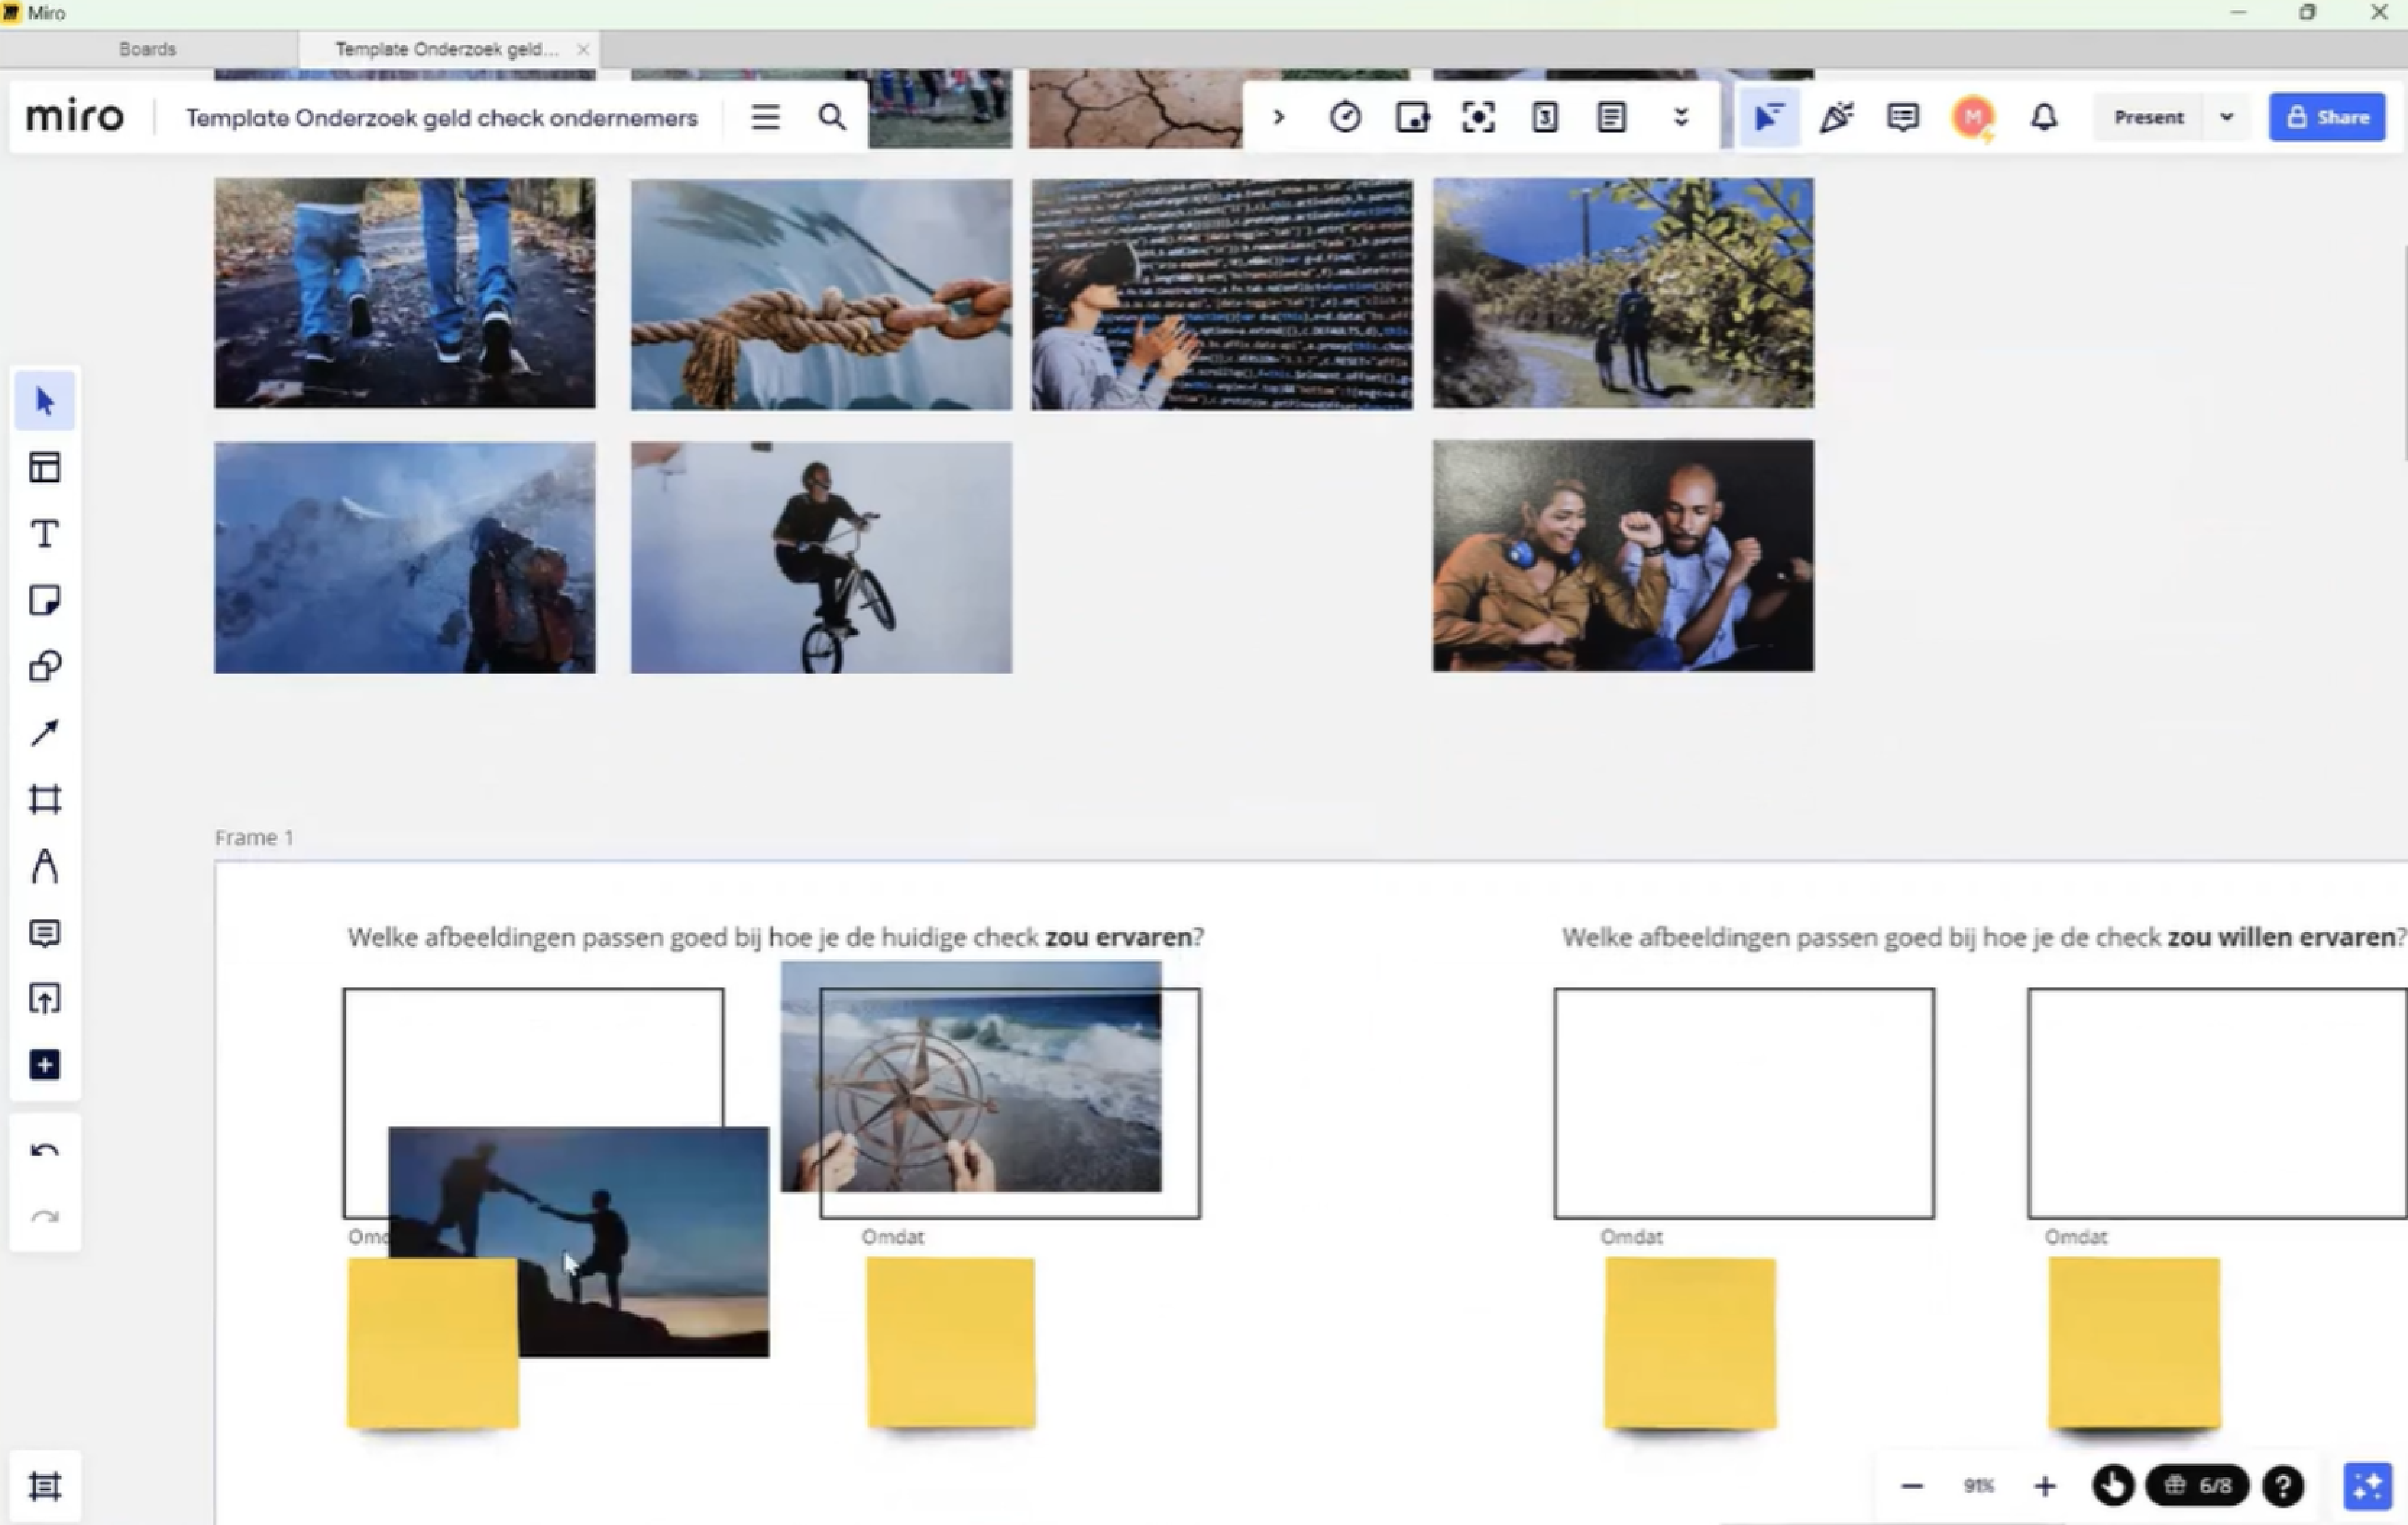Select the Text tool
The width and height of the screenshot is (2408, 1525).
45,534
